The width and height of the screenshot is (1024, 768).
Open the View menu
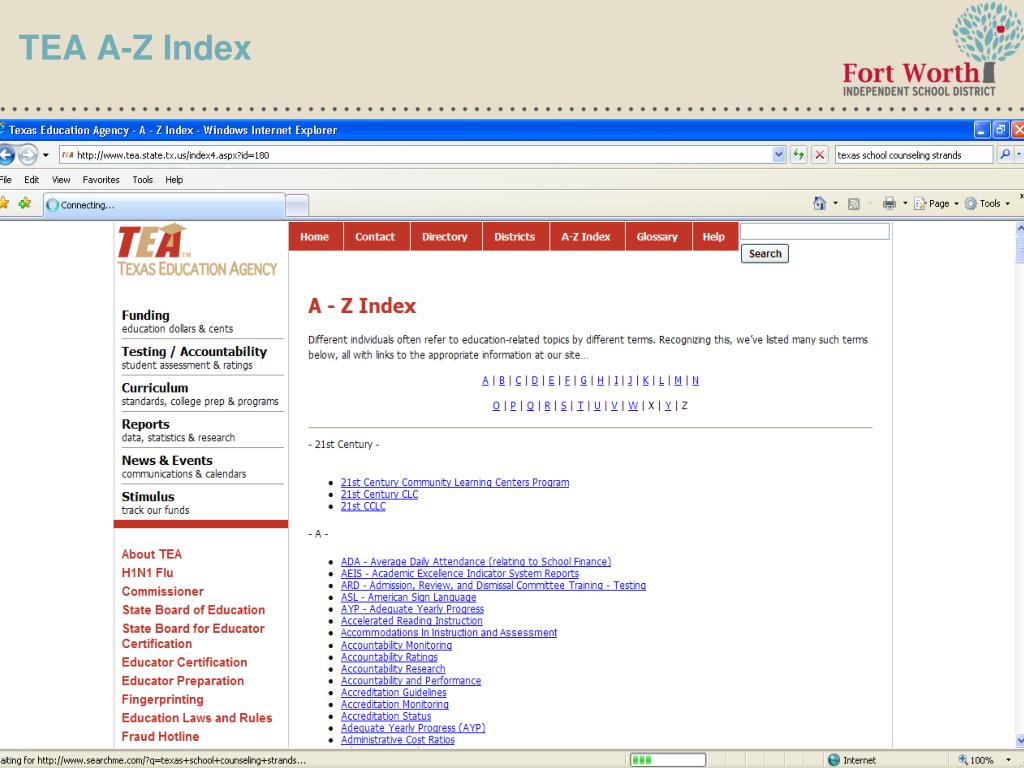pyautogui.click(x=61, y=180)
